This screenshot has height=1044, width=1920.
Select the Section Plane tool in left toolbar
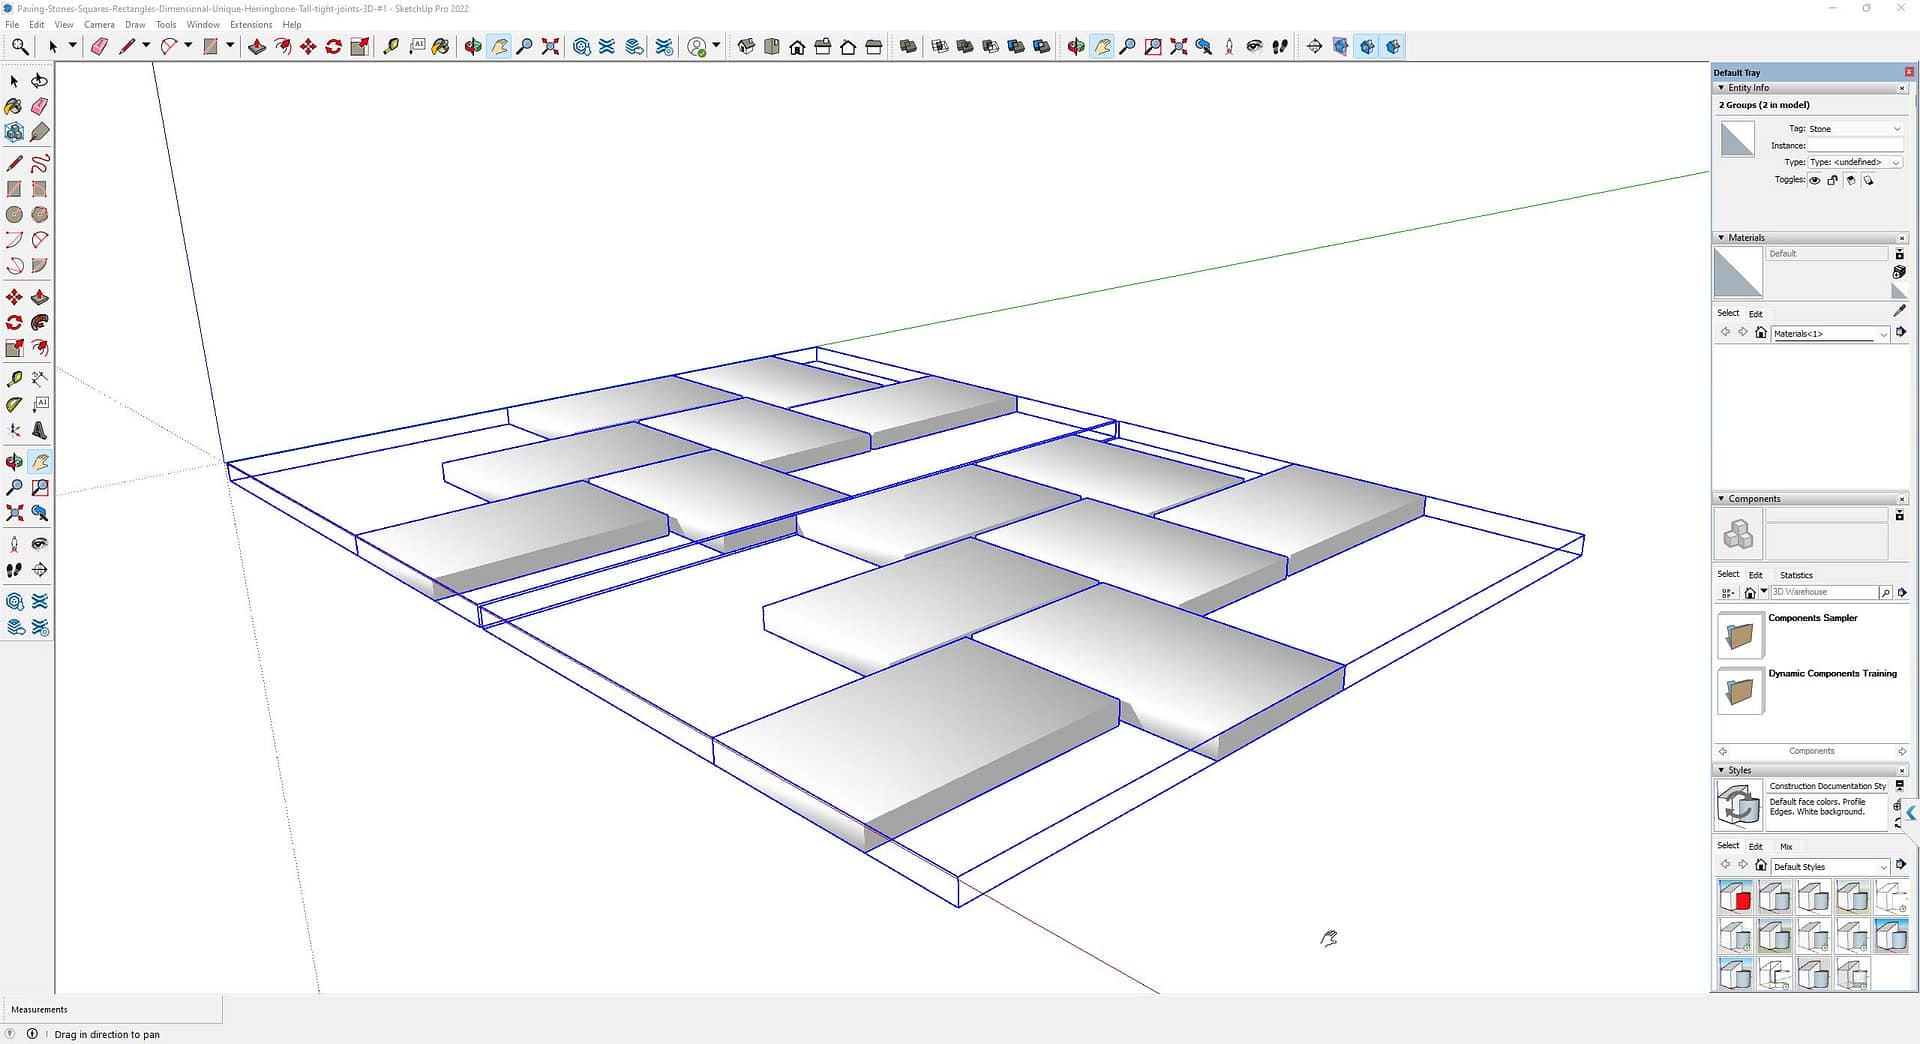(x=40, y=570)
